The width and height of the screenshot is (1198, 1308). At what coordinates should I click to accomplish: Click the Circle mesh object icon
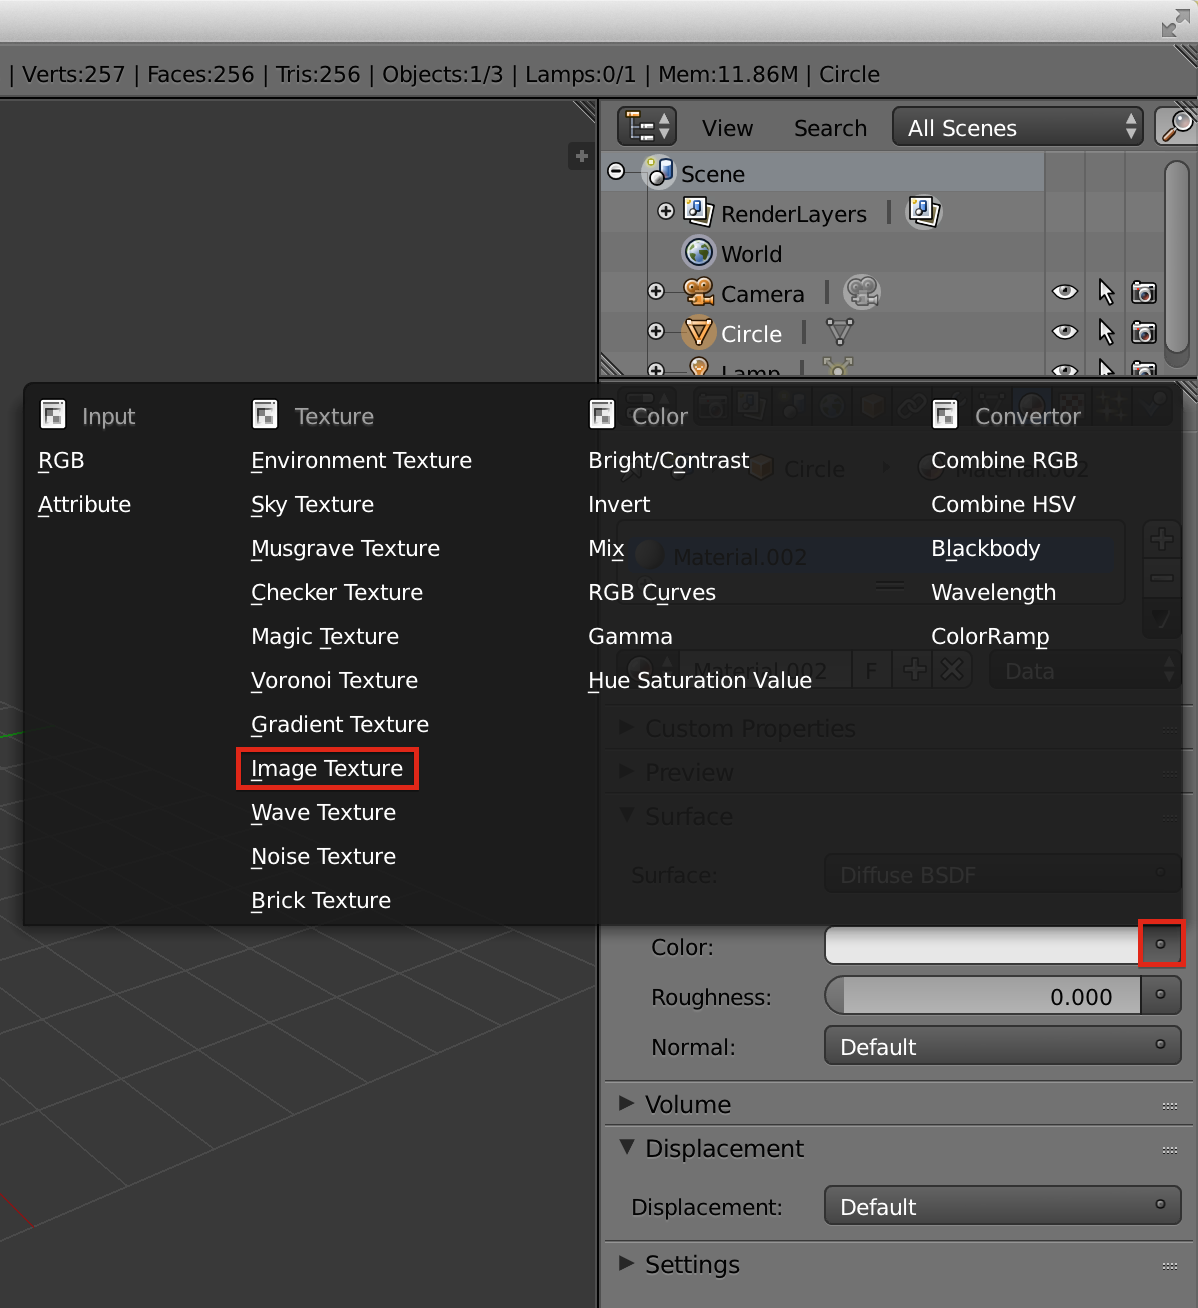(699, 332)
